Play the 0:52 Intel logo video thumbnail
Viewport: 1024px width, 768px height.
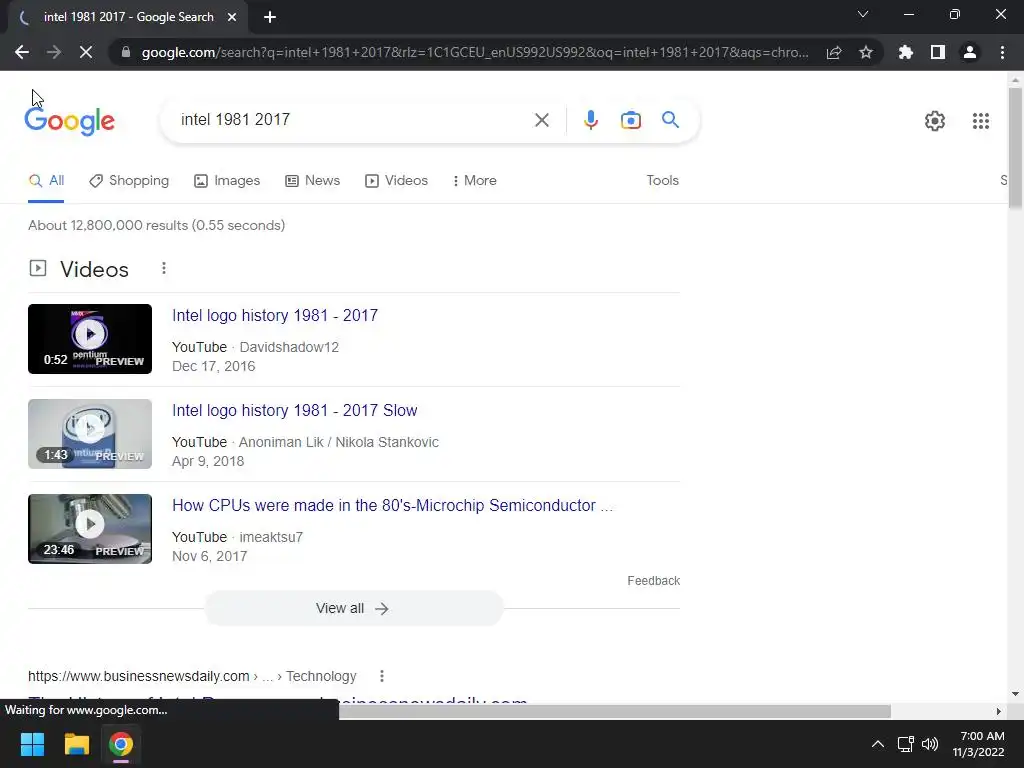[90, 339]
